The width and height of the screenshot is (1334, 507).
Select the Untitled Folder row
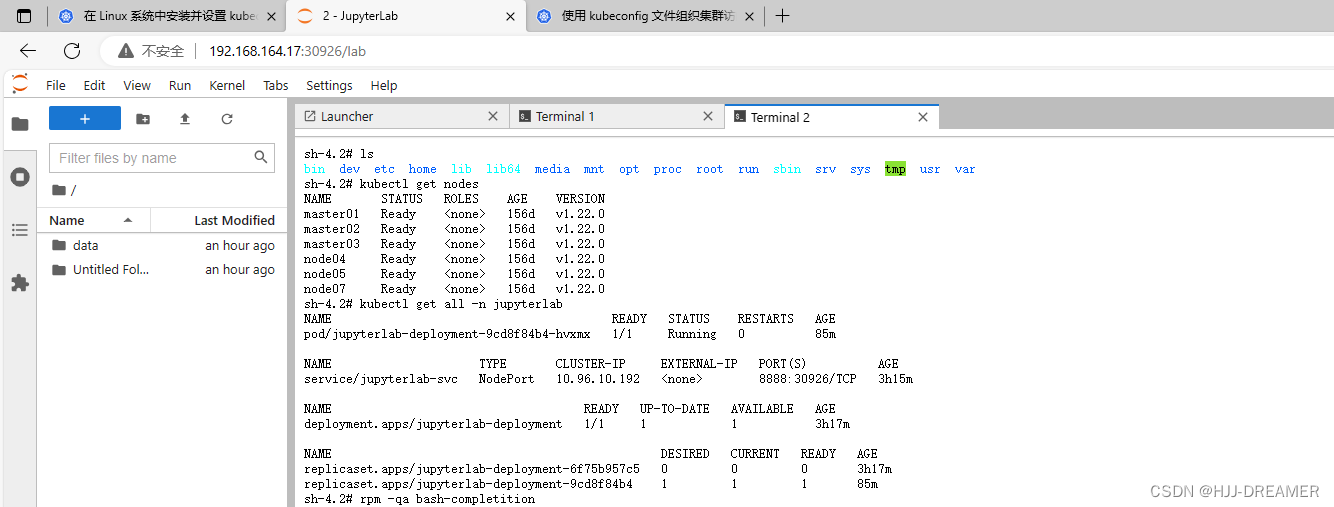click(x=162, y=270)
